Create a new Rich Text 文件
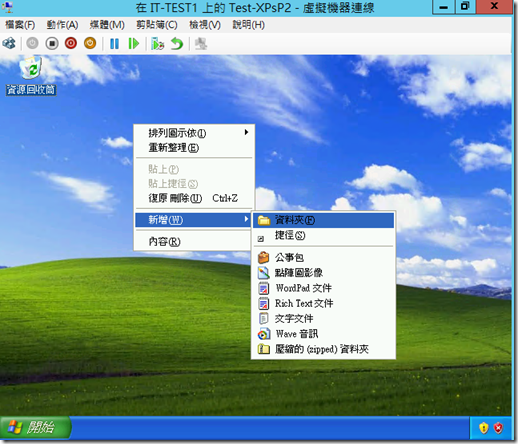 coord(323,303)
